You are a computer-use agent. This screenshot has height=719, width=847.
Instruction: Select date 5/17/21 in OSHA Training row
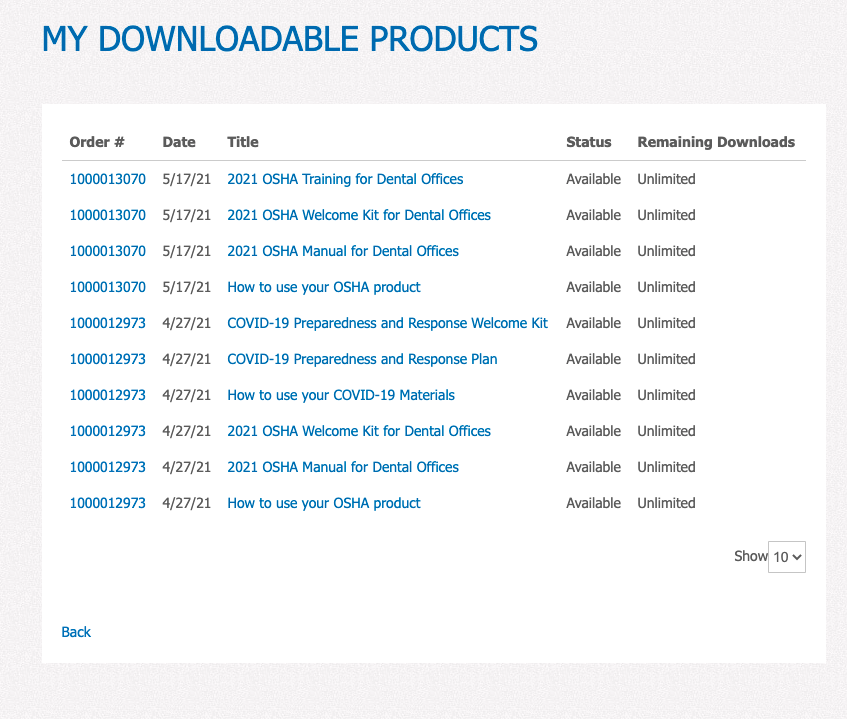(x=186, y=179)
